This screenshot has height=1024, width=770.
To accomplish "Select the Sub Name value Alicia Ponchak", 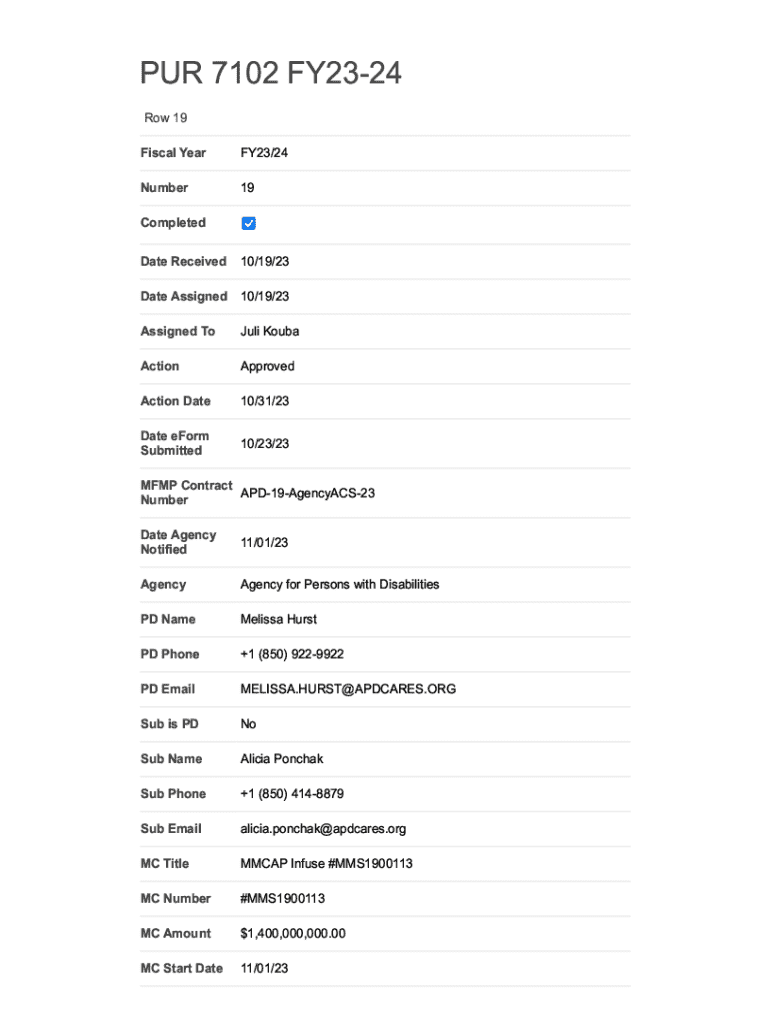I will pos(281,759).
